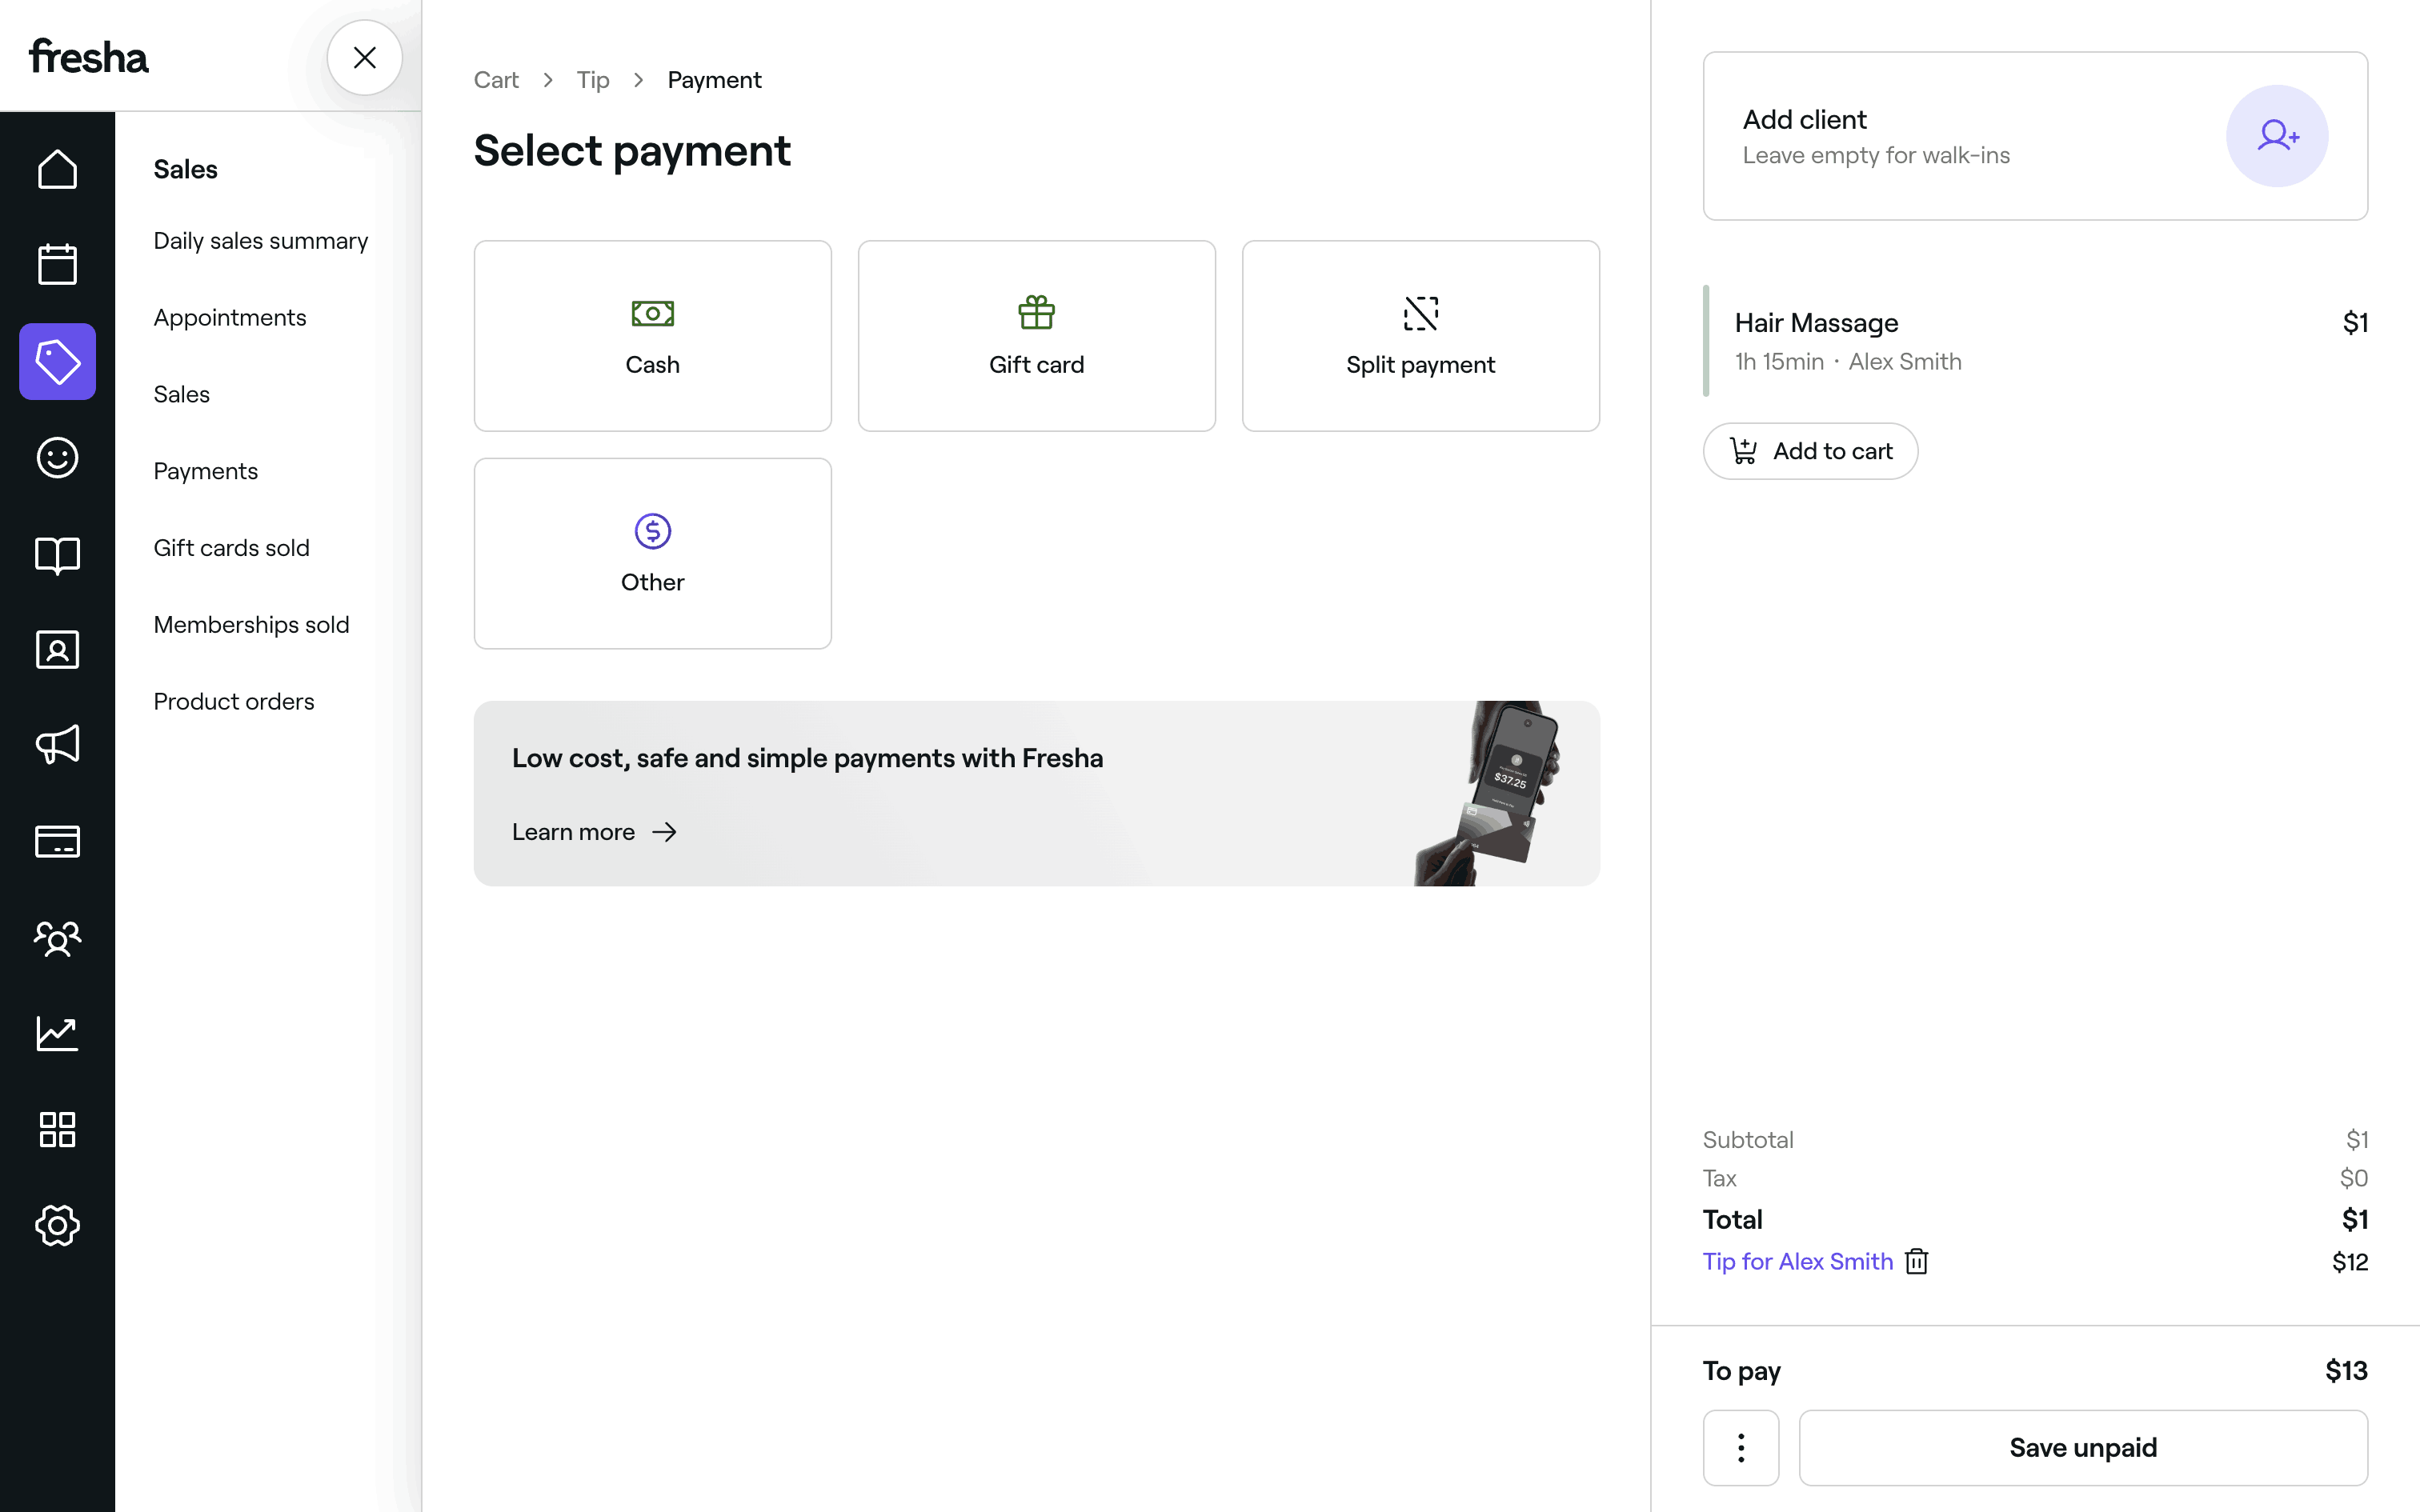Click the Marketing megaphone icon

click(57, 745)
